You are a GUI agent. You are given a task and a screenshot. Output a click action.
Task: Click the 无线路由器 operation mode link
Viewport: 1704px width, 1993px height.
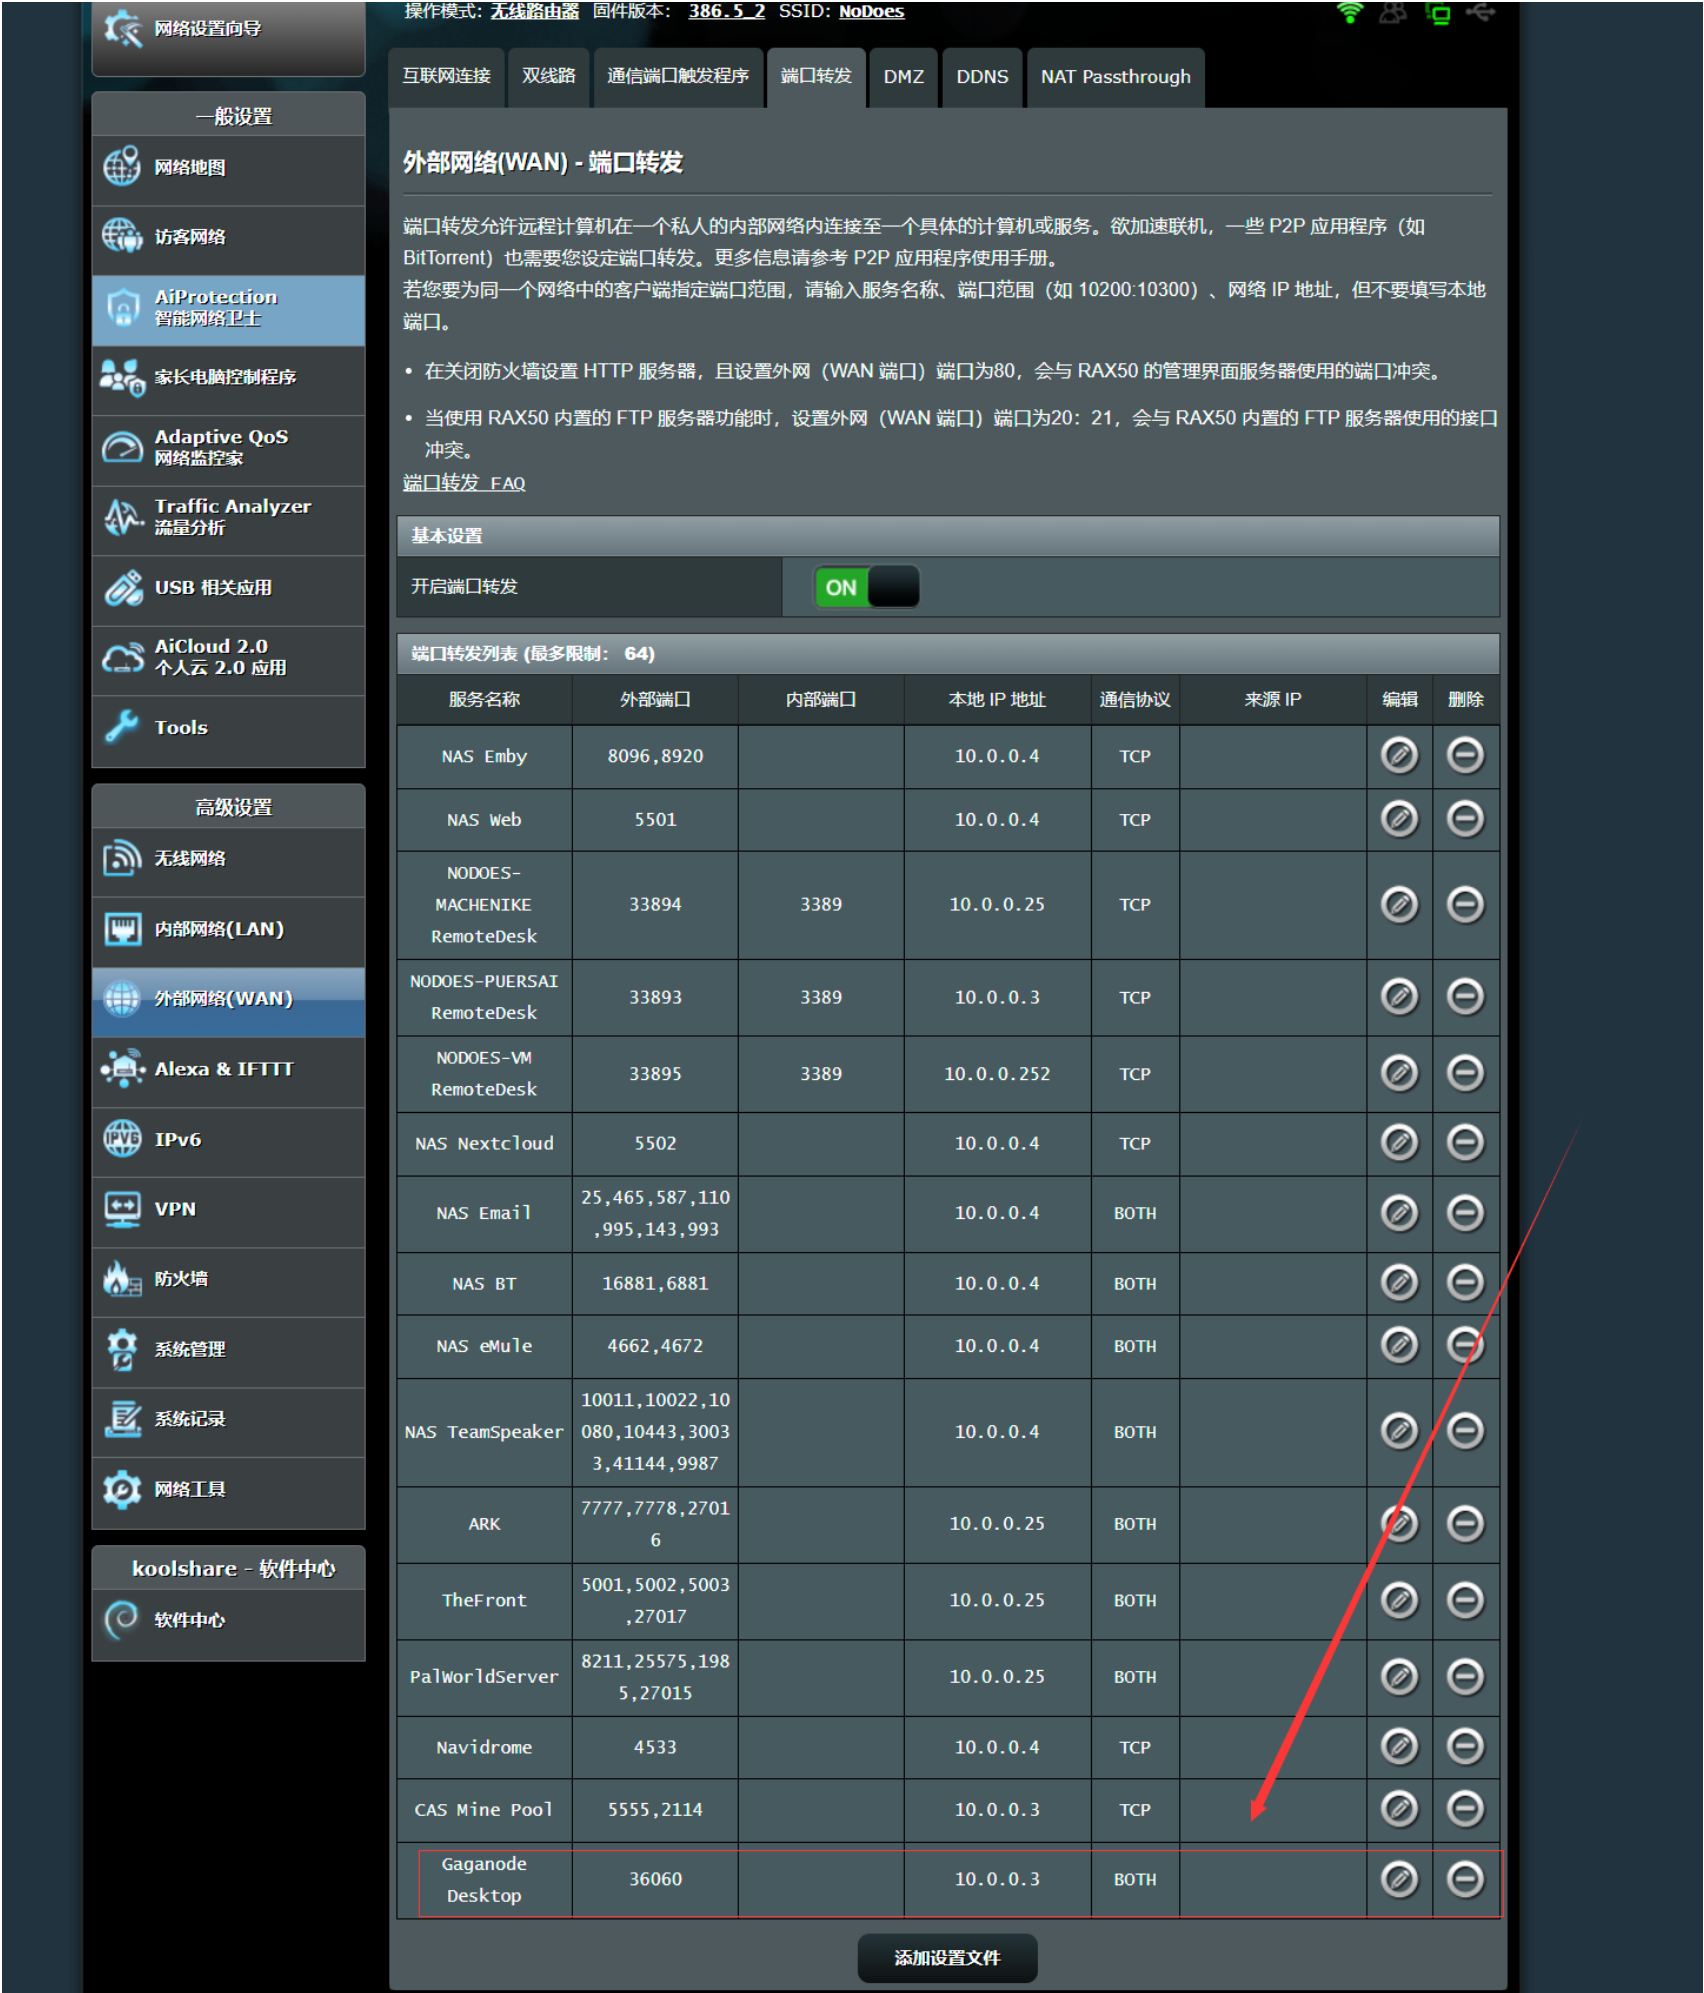pos(534,11)
